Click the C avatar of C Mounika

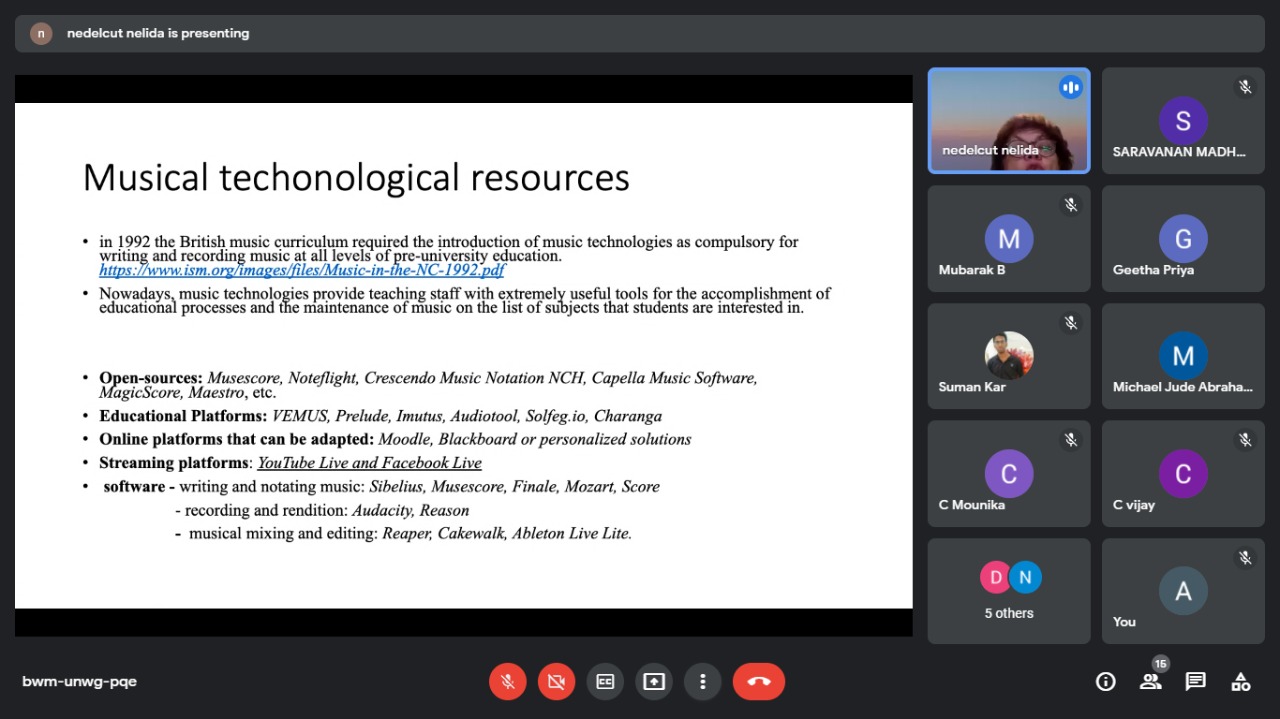tap(1009, 473)
